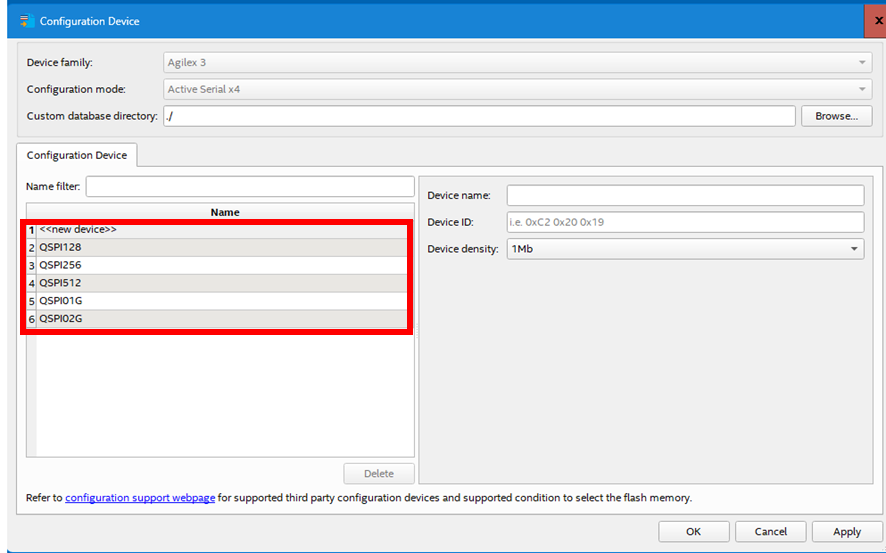The image size is (886, 553).
Task: Click the Configuration Device title bar icon
Action: tap(26, 21)
